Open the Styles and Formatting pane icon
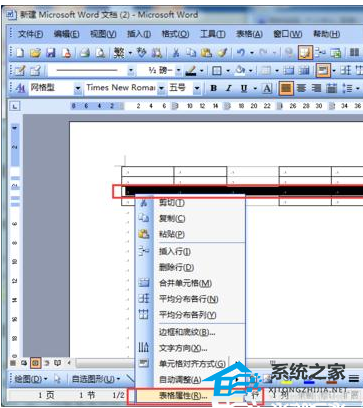Screen dimensions: 363x408 20,88
